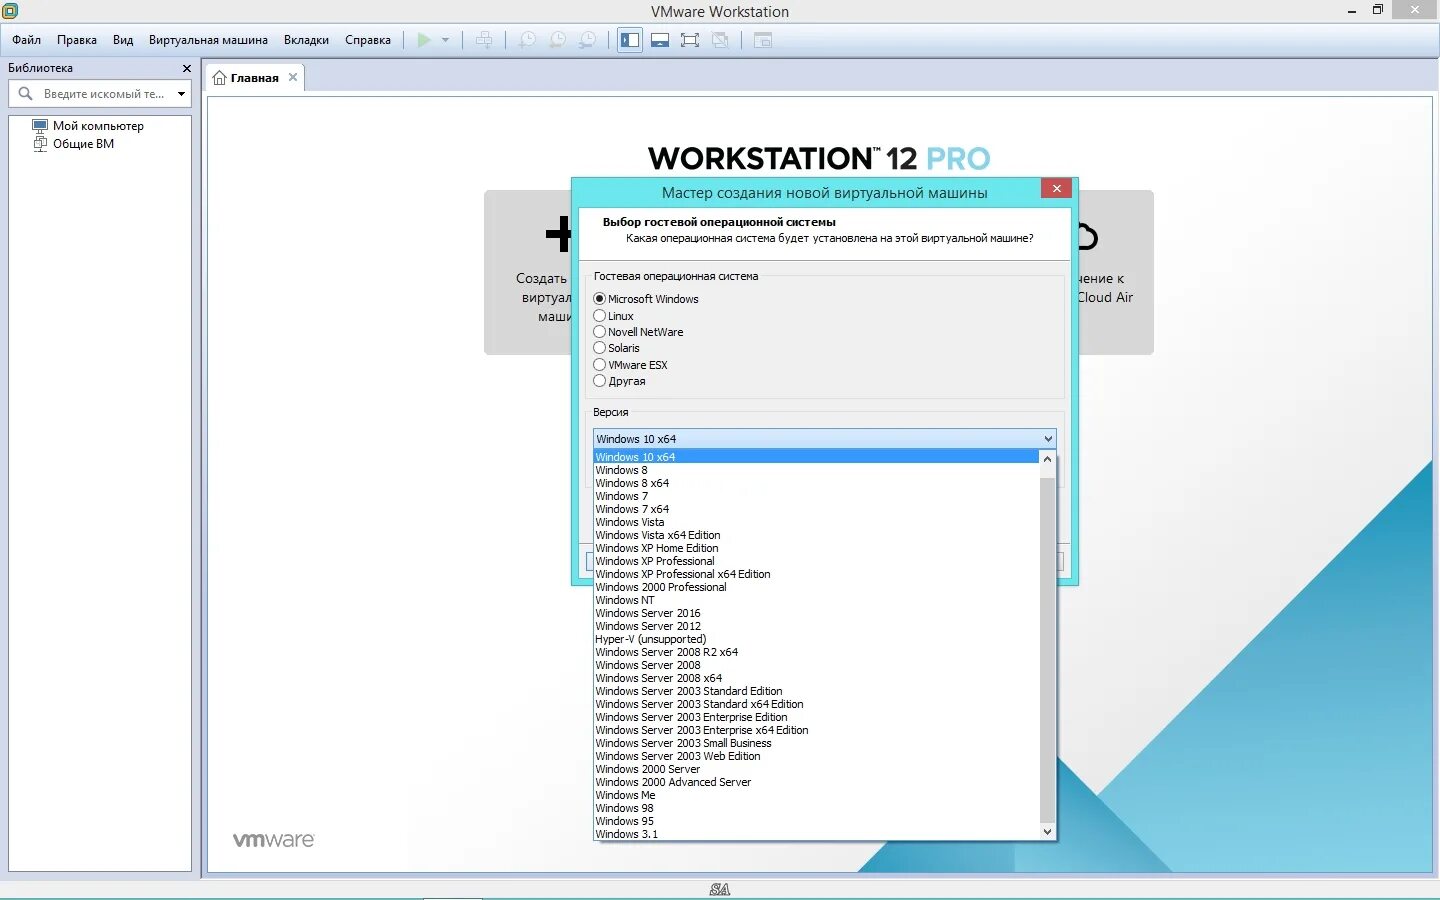Click the snapshot manager toolbar icon
This screenshot has height=900, width=1440.
pyautogui.click(x=588, y=40)
